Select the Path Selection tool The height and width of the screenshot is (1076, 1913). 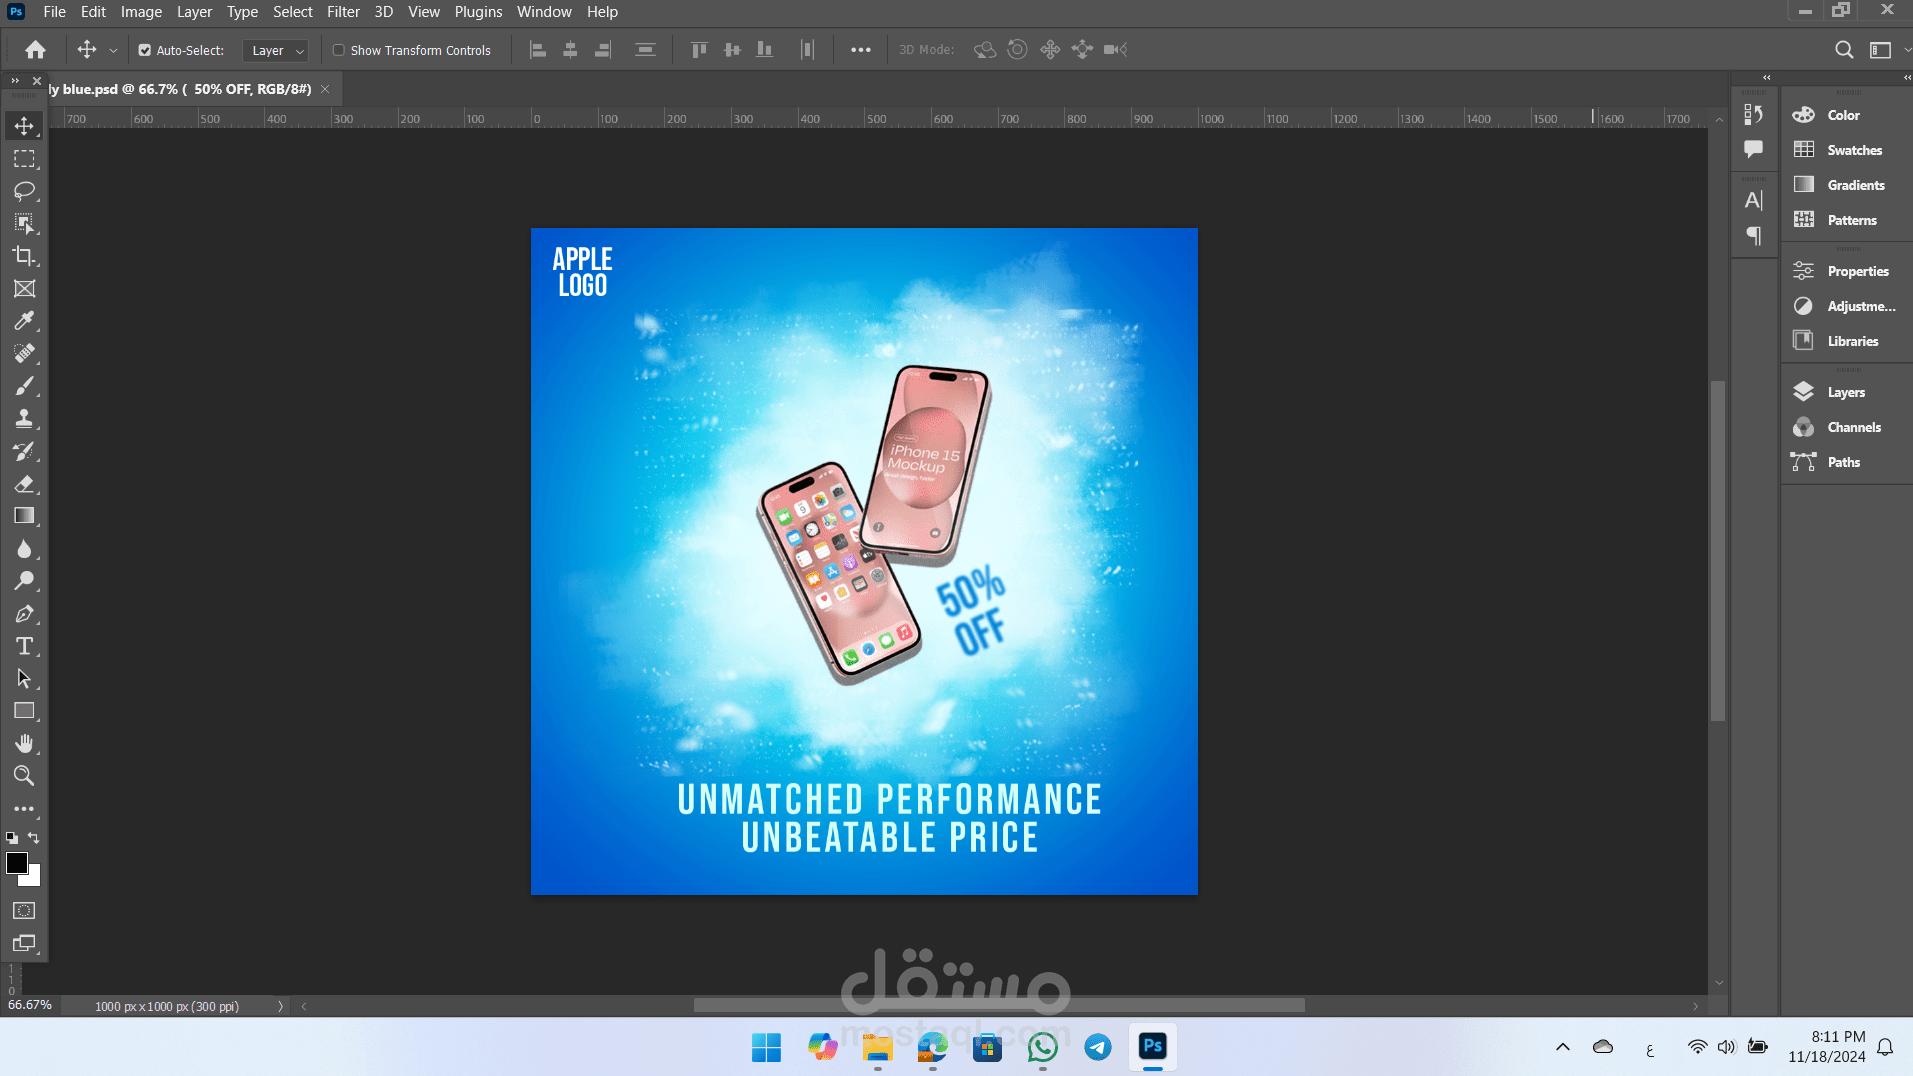click(24, 679)
